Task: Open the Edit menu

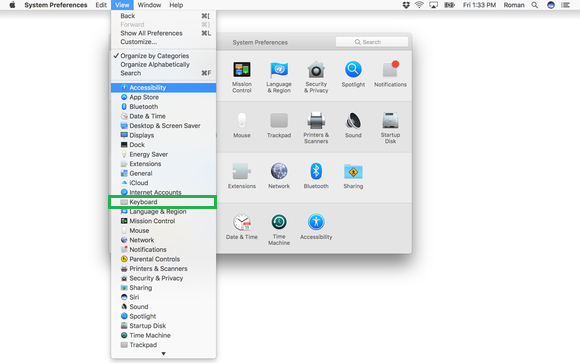Action: pos(101,5)
